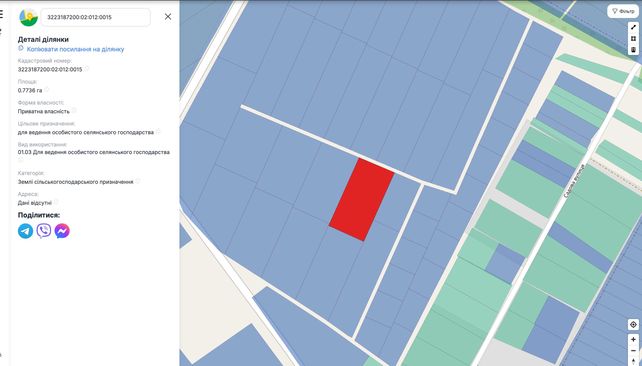The height and width of the screenshot is (366, 642).
Task: Copy the area 0.7736 га value icon
Action: [x=46, y=90]
